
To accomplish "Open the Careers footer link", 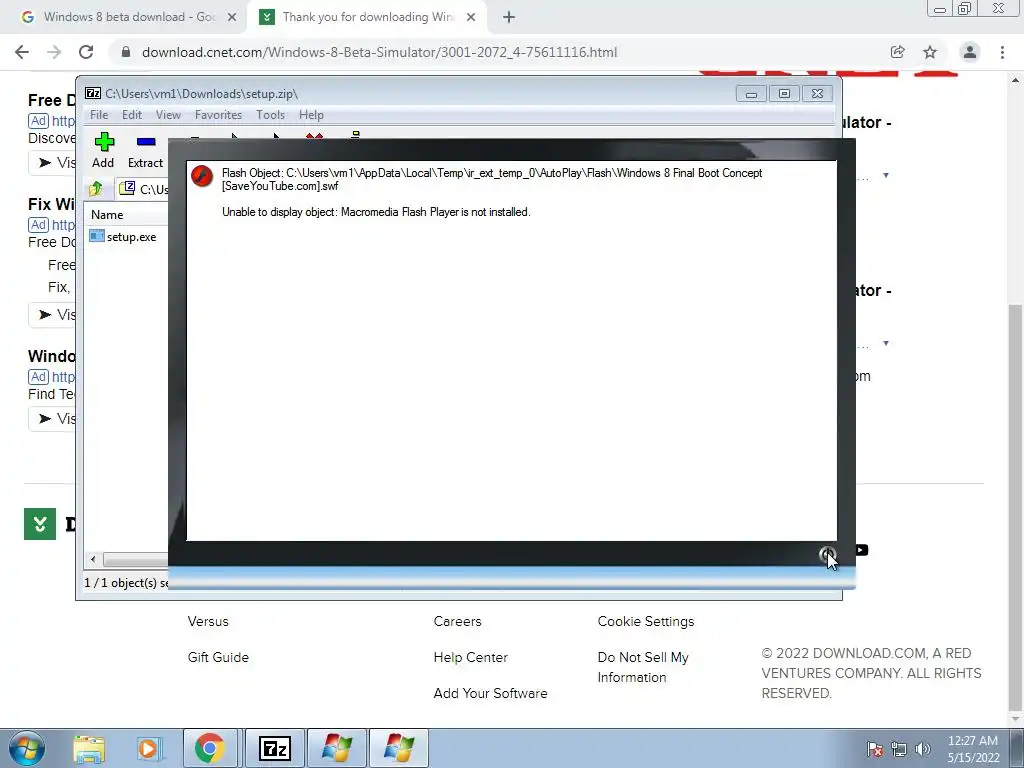I will pos(457,621).
